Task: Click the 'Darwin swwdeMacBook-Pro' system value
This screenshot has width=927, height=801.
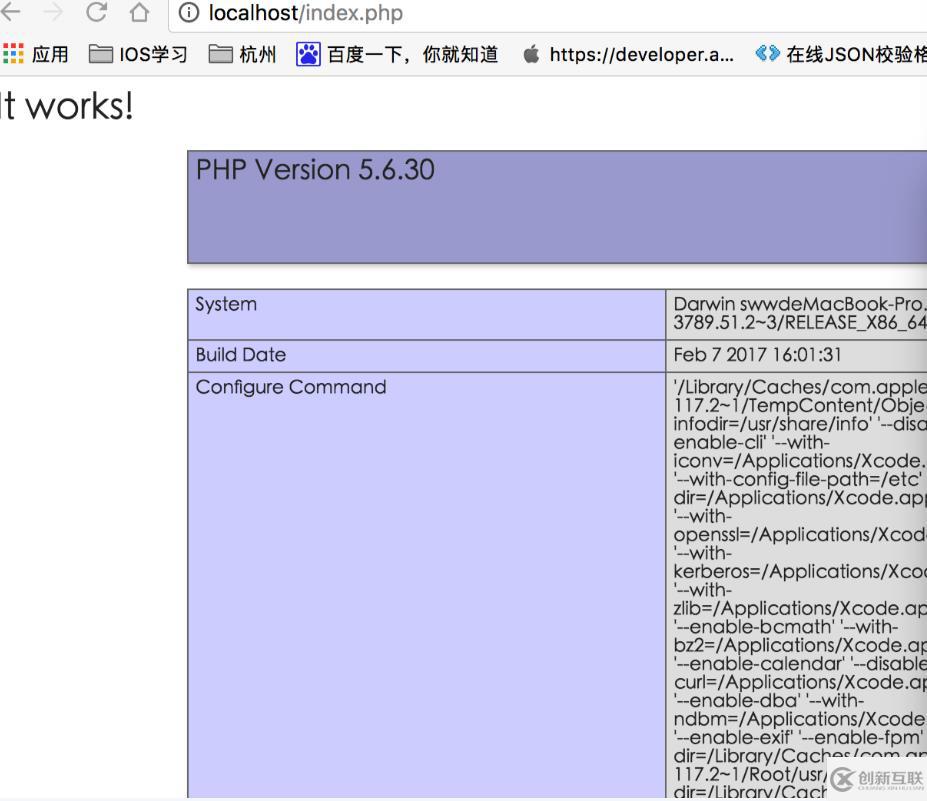Action: pos(799,304)
